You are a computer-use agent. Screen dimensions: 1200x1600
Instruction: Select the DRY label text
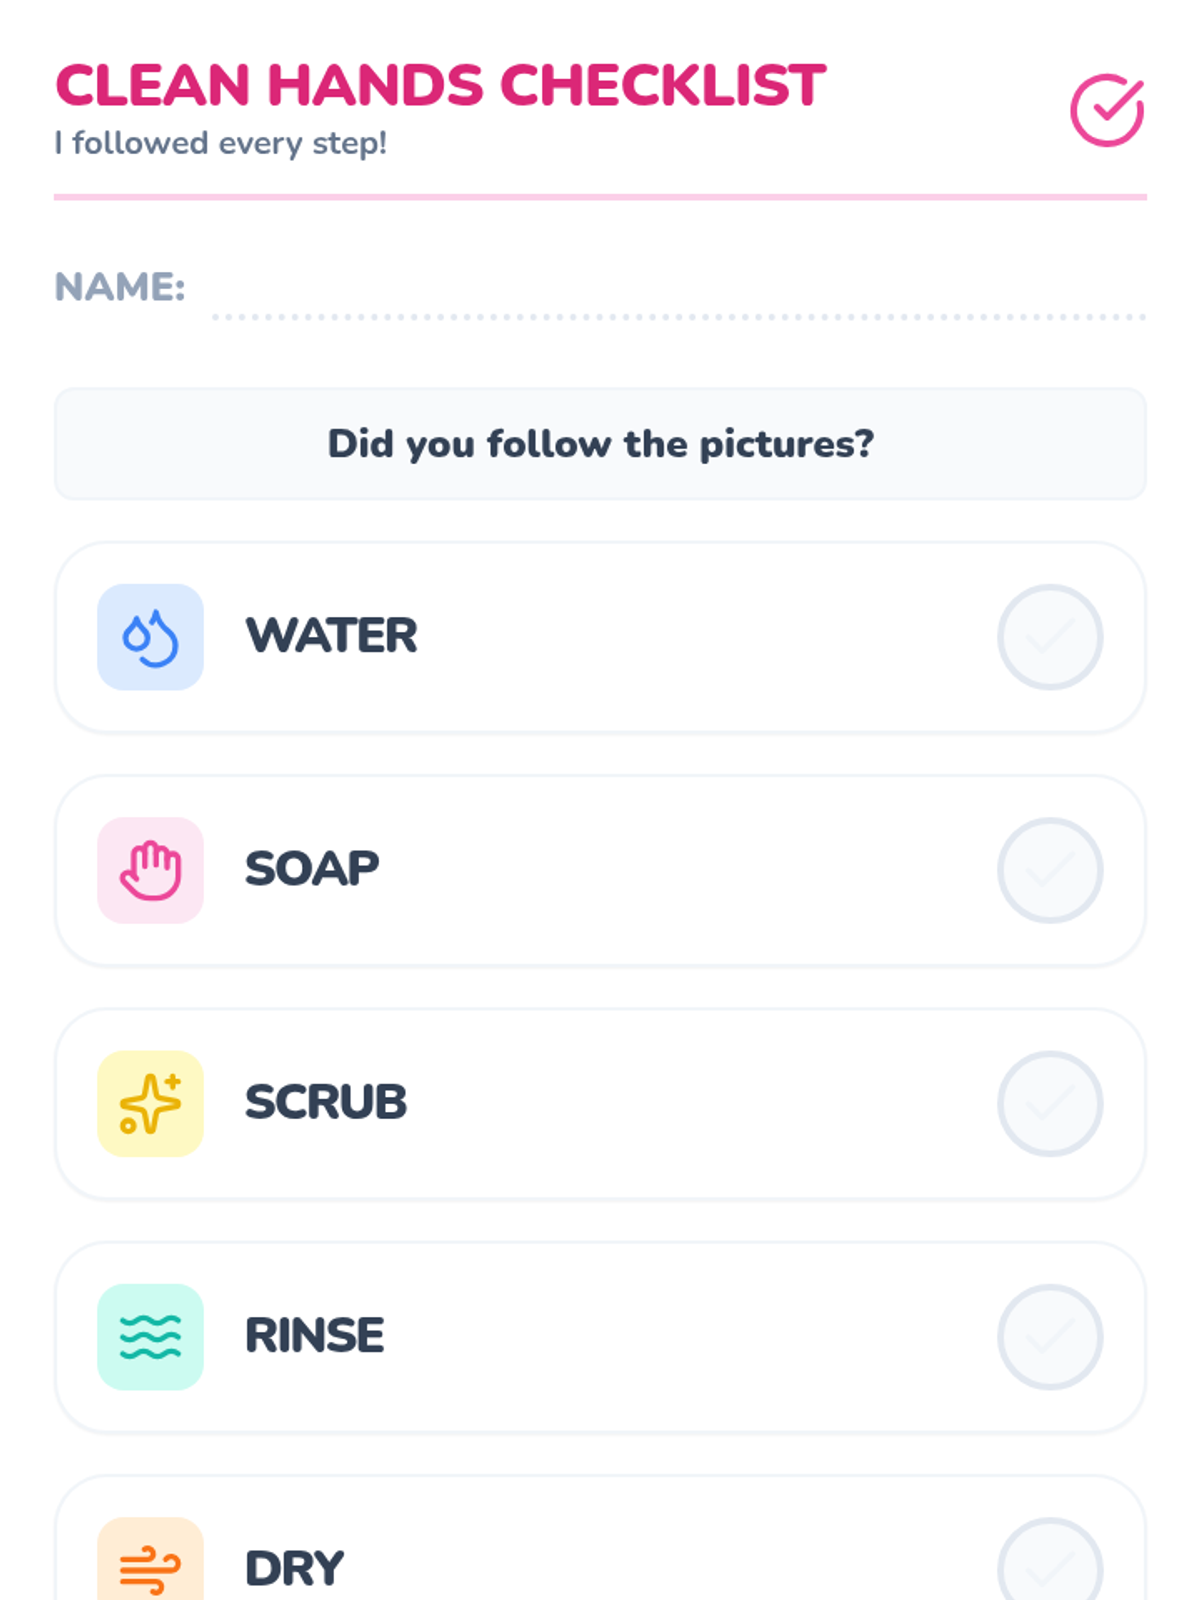pos(294,1568)
